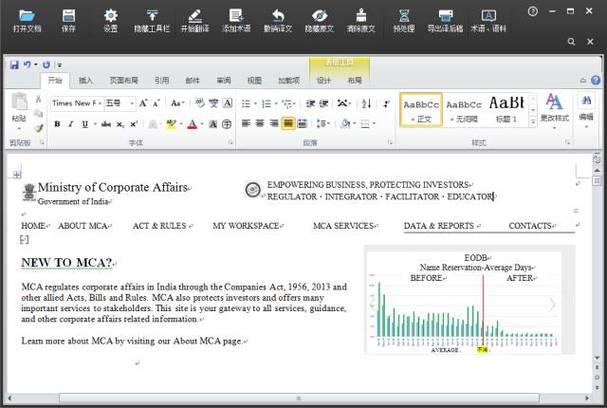This screenshot has width=607, height=408.
Task: Switch to the Insert ribbon tab
Action: pyautogui.click(x=86, y=80)
